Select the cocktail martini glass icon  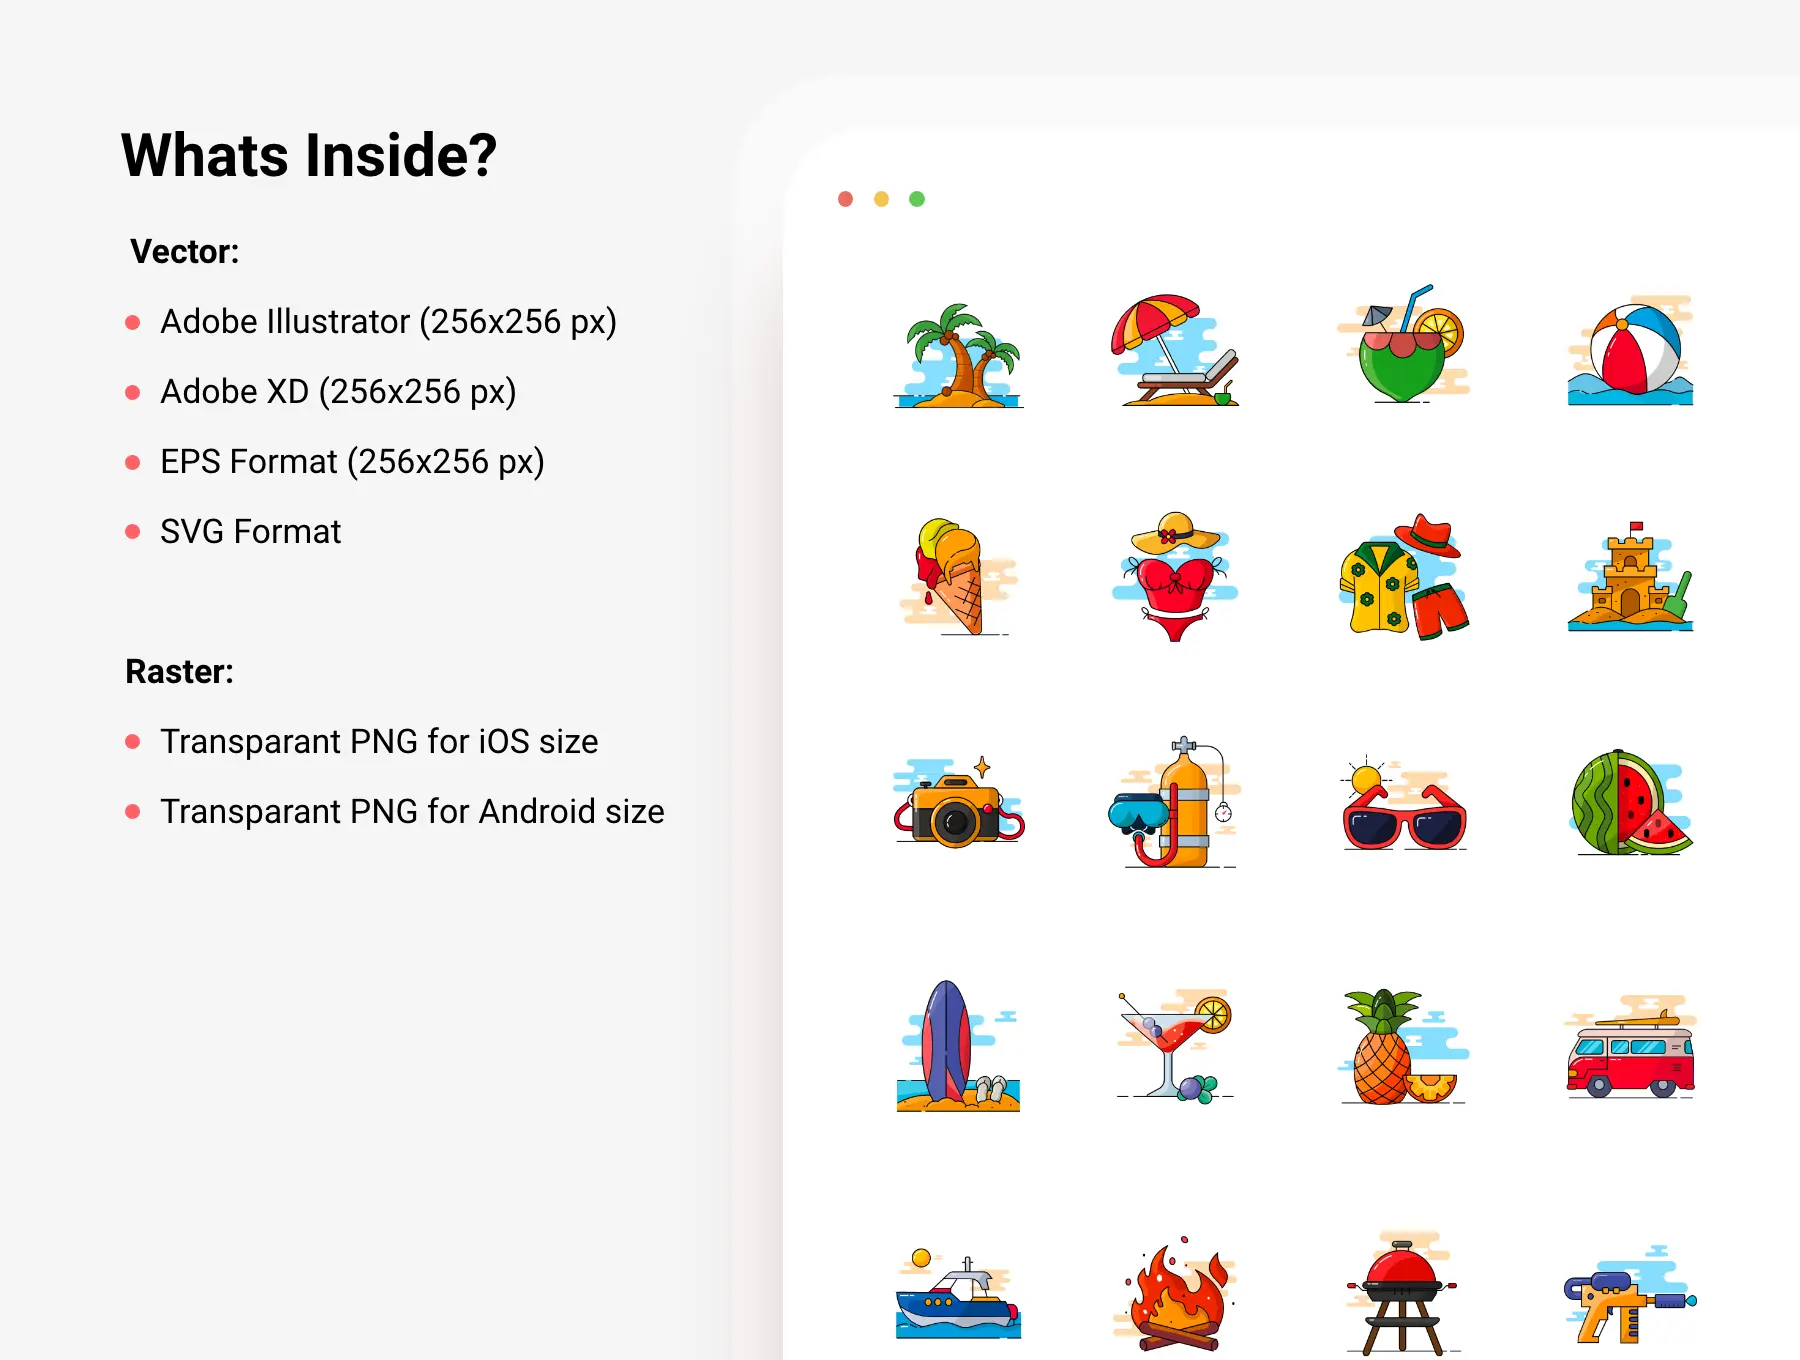tap(1176, 1046)
